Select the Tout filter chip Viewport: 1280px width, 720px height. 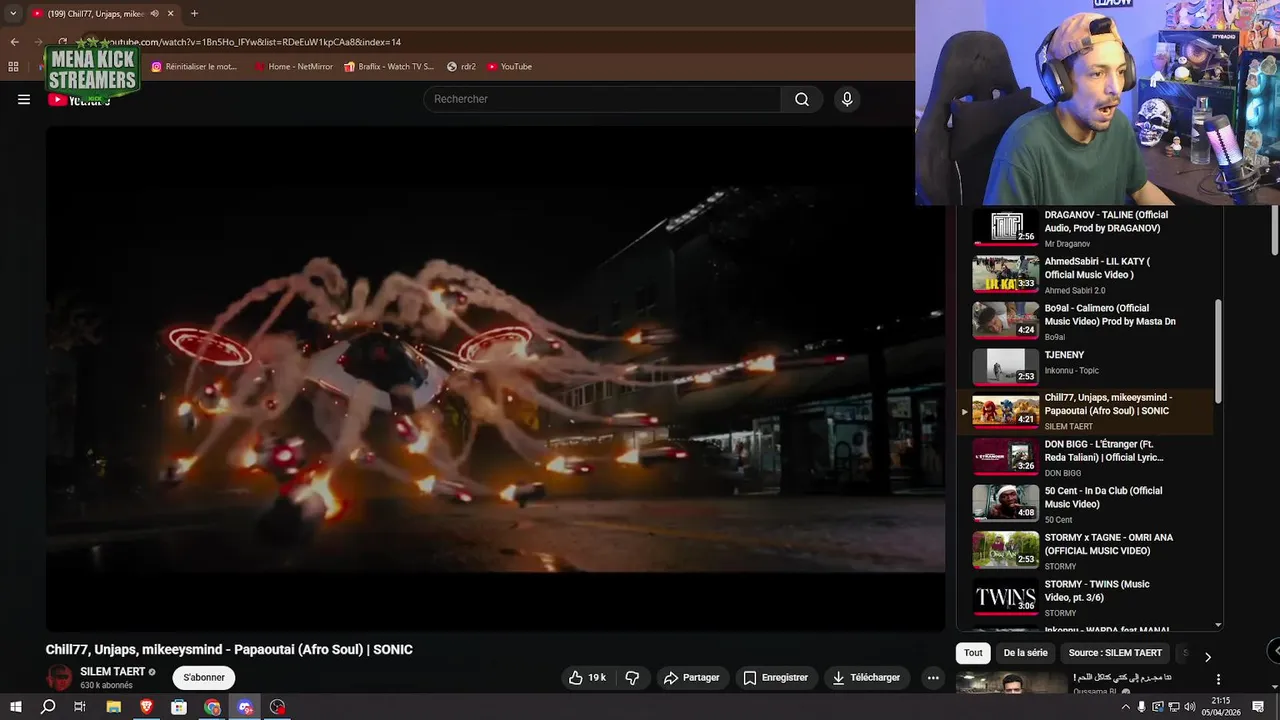(973, 653)
